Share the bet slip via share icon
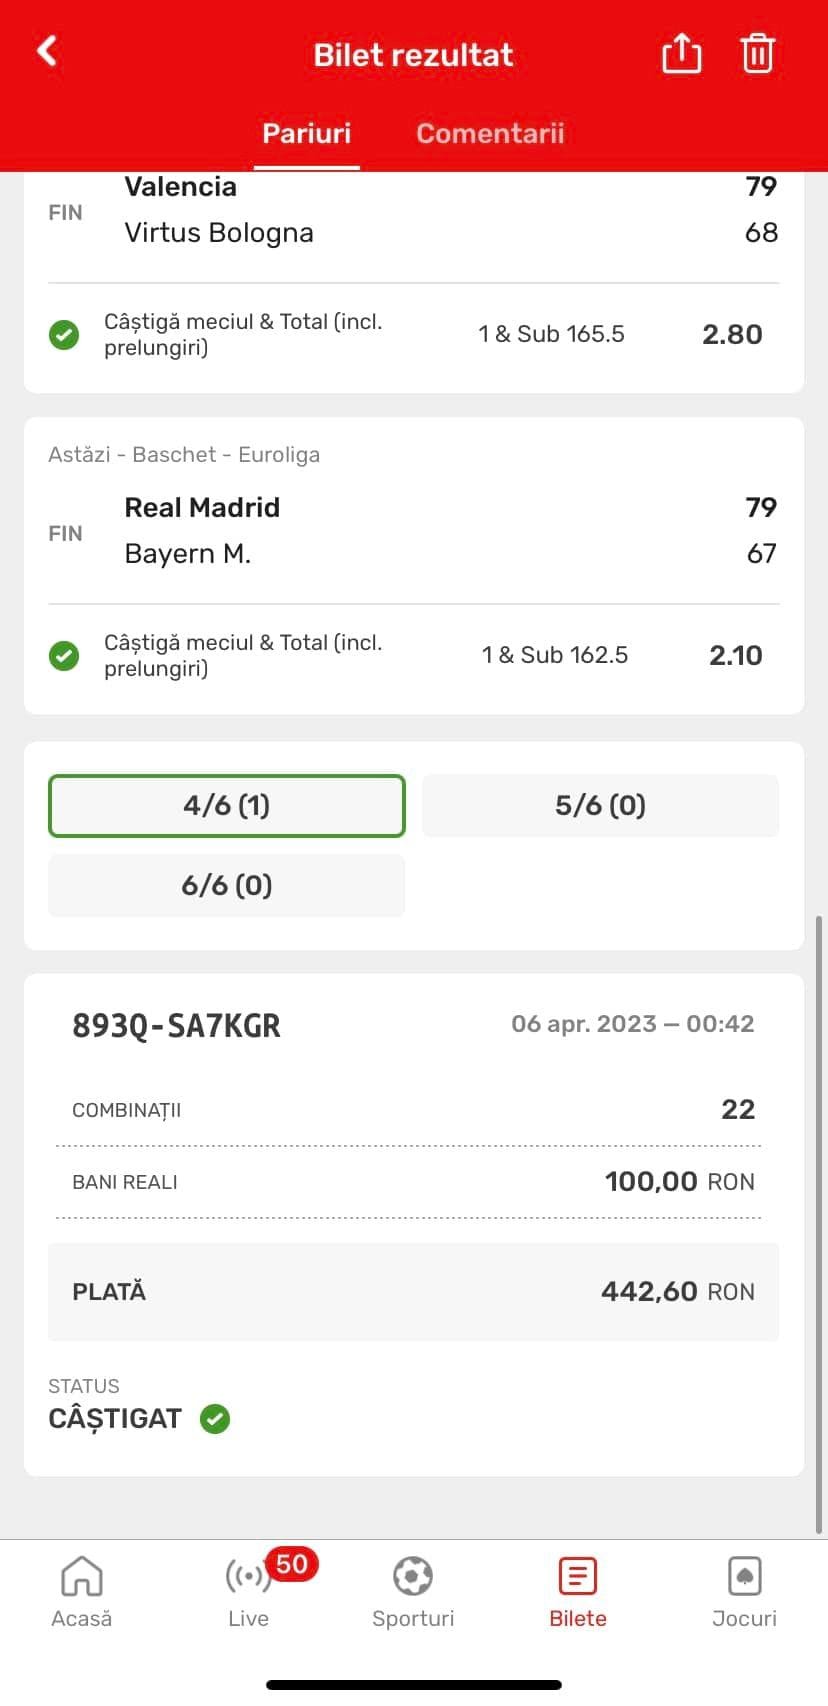 click(x=681, y=53)
